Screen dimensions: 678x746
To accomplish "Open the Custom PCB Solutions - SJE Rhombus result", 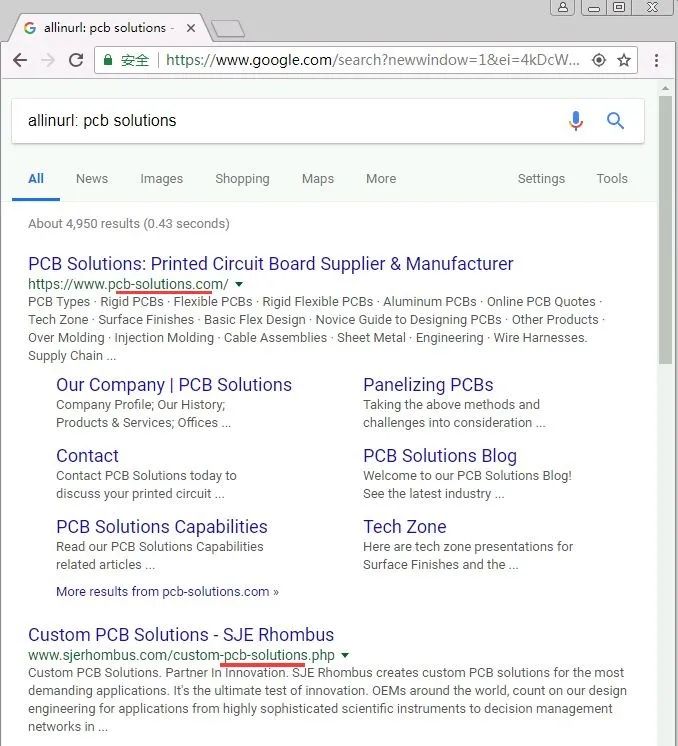I will click(x=181, y=635).
